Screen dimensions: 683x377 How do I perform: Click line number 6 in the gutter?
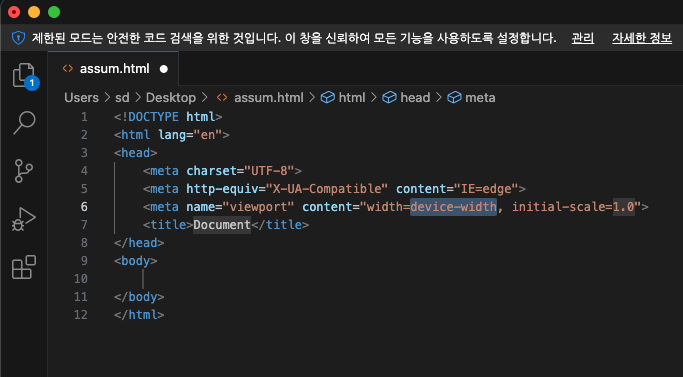[x=84, y=207]
